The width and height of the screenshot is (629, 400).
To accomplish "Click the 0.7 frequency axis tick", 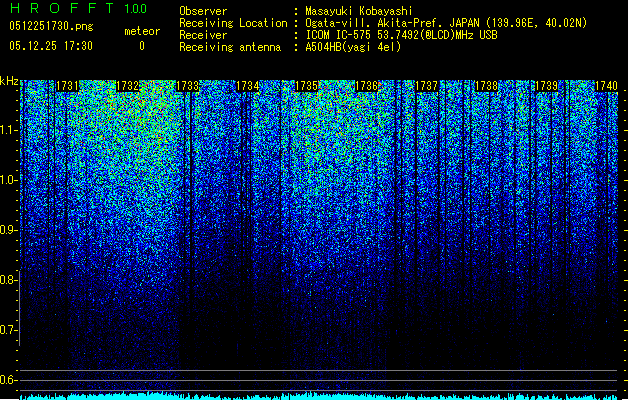I will click(x=9, y=330).
